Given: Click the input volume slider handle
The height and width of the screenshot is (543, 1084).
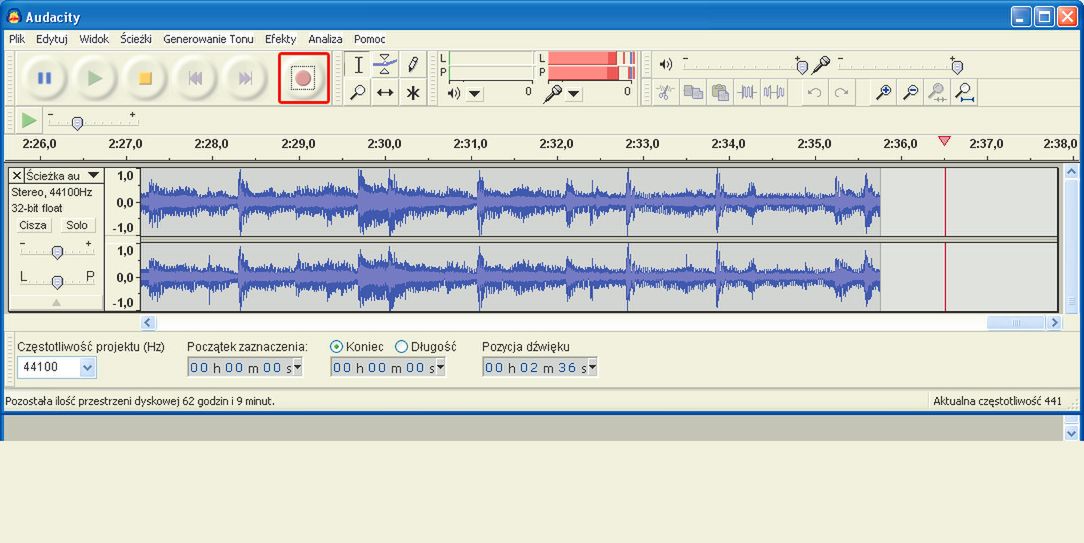Looking at the screenshot, I should (957, 67).
